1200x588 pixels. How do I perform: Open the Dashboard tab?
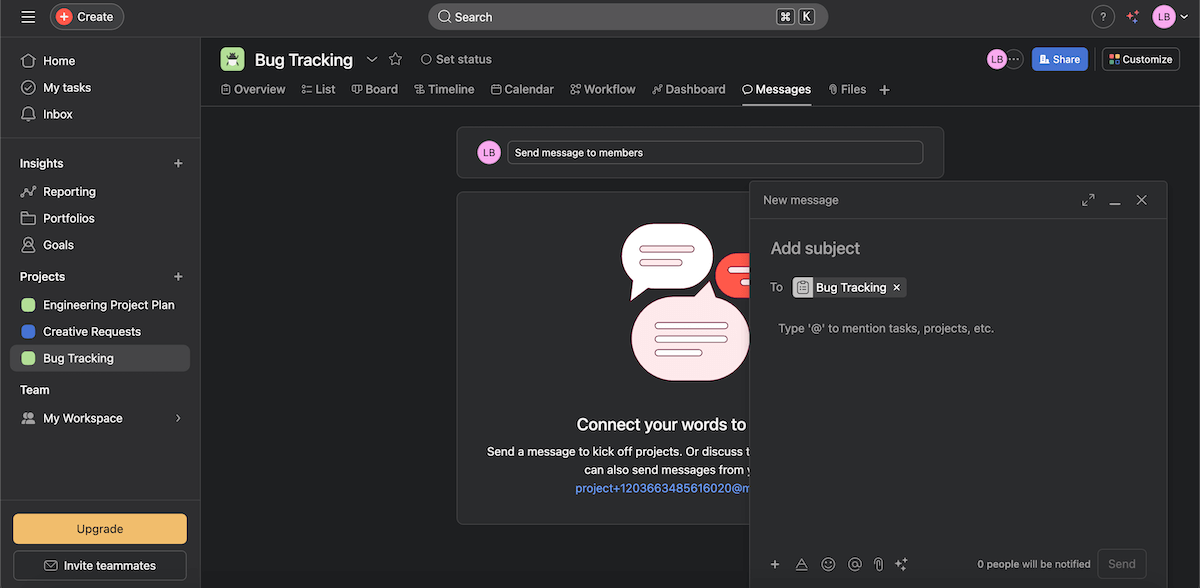(688, 89)
